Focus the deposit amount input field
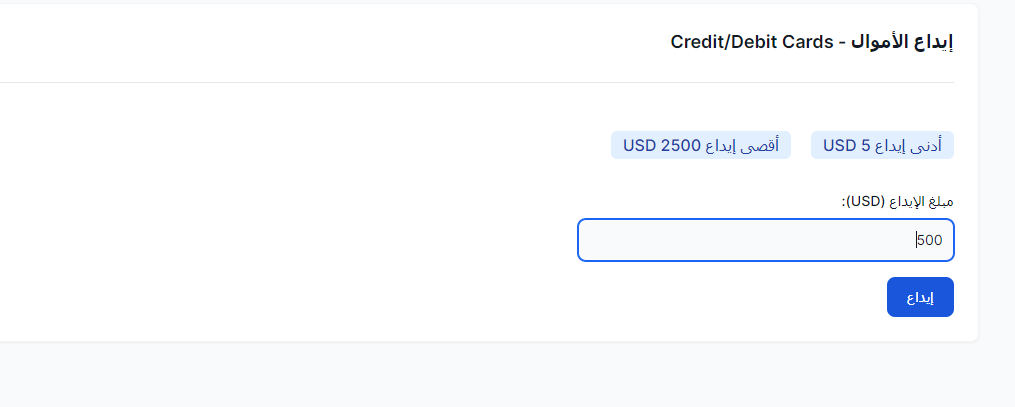This screenshot has height=407, width=1015. [x=765, y=240]
